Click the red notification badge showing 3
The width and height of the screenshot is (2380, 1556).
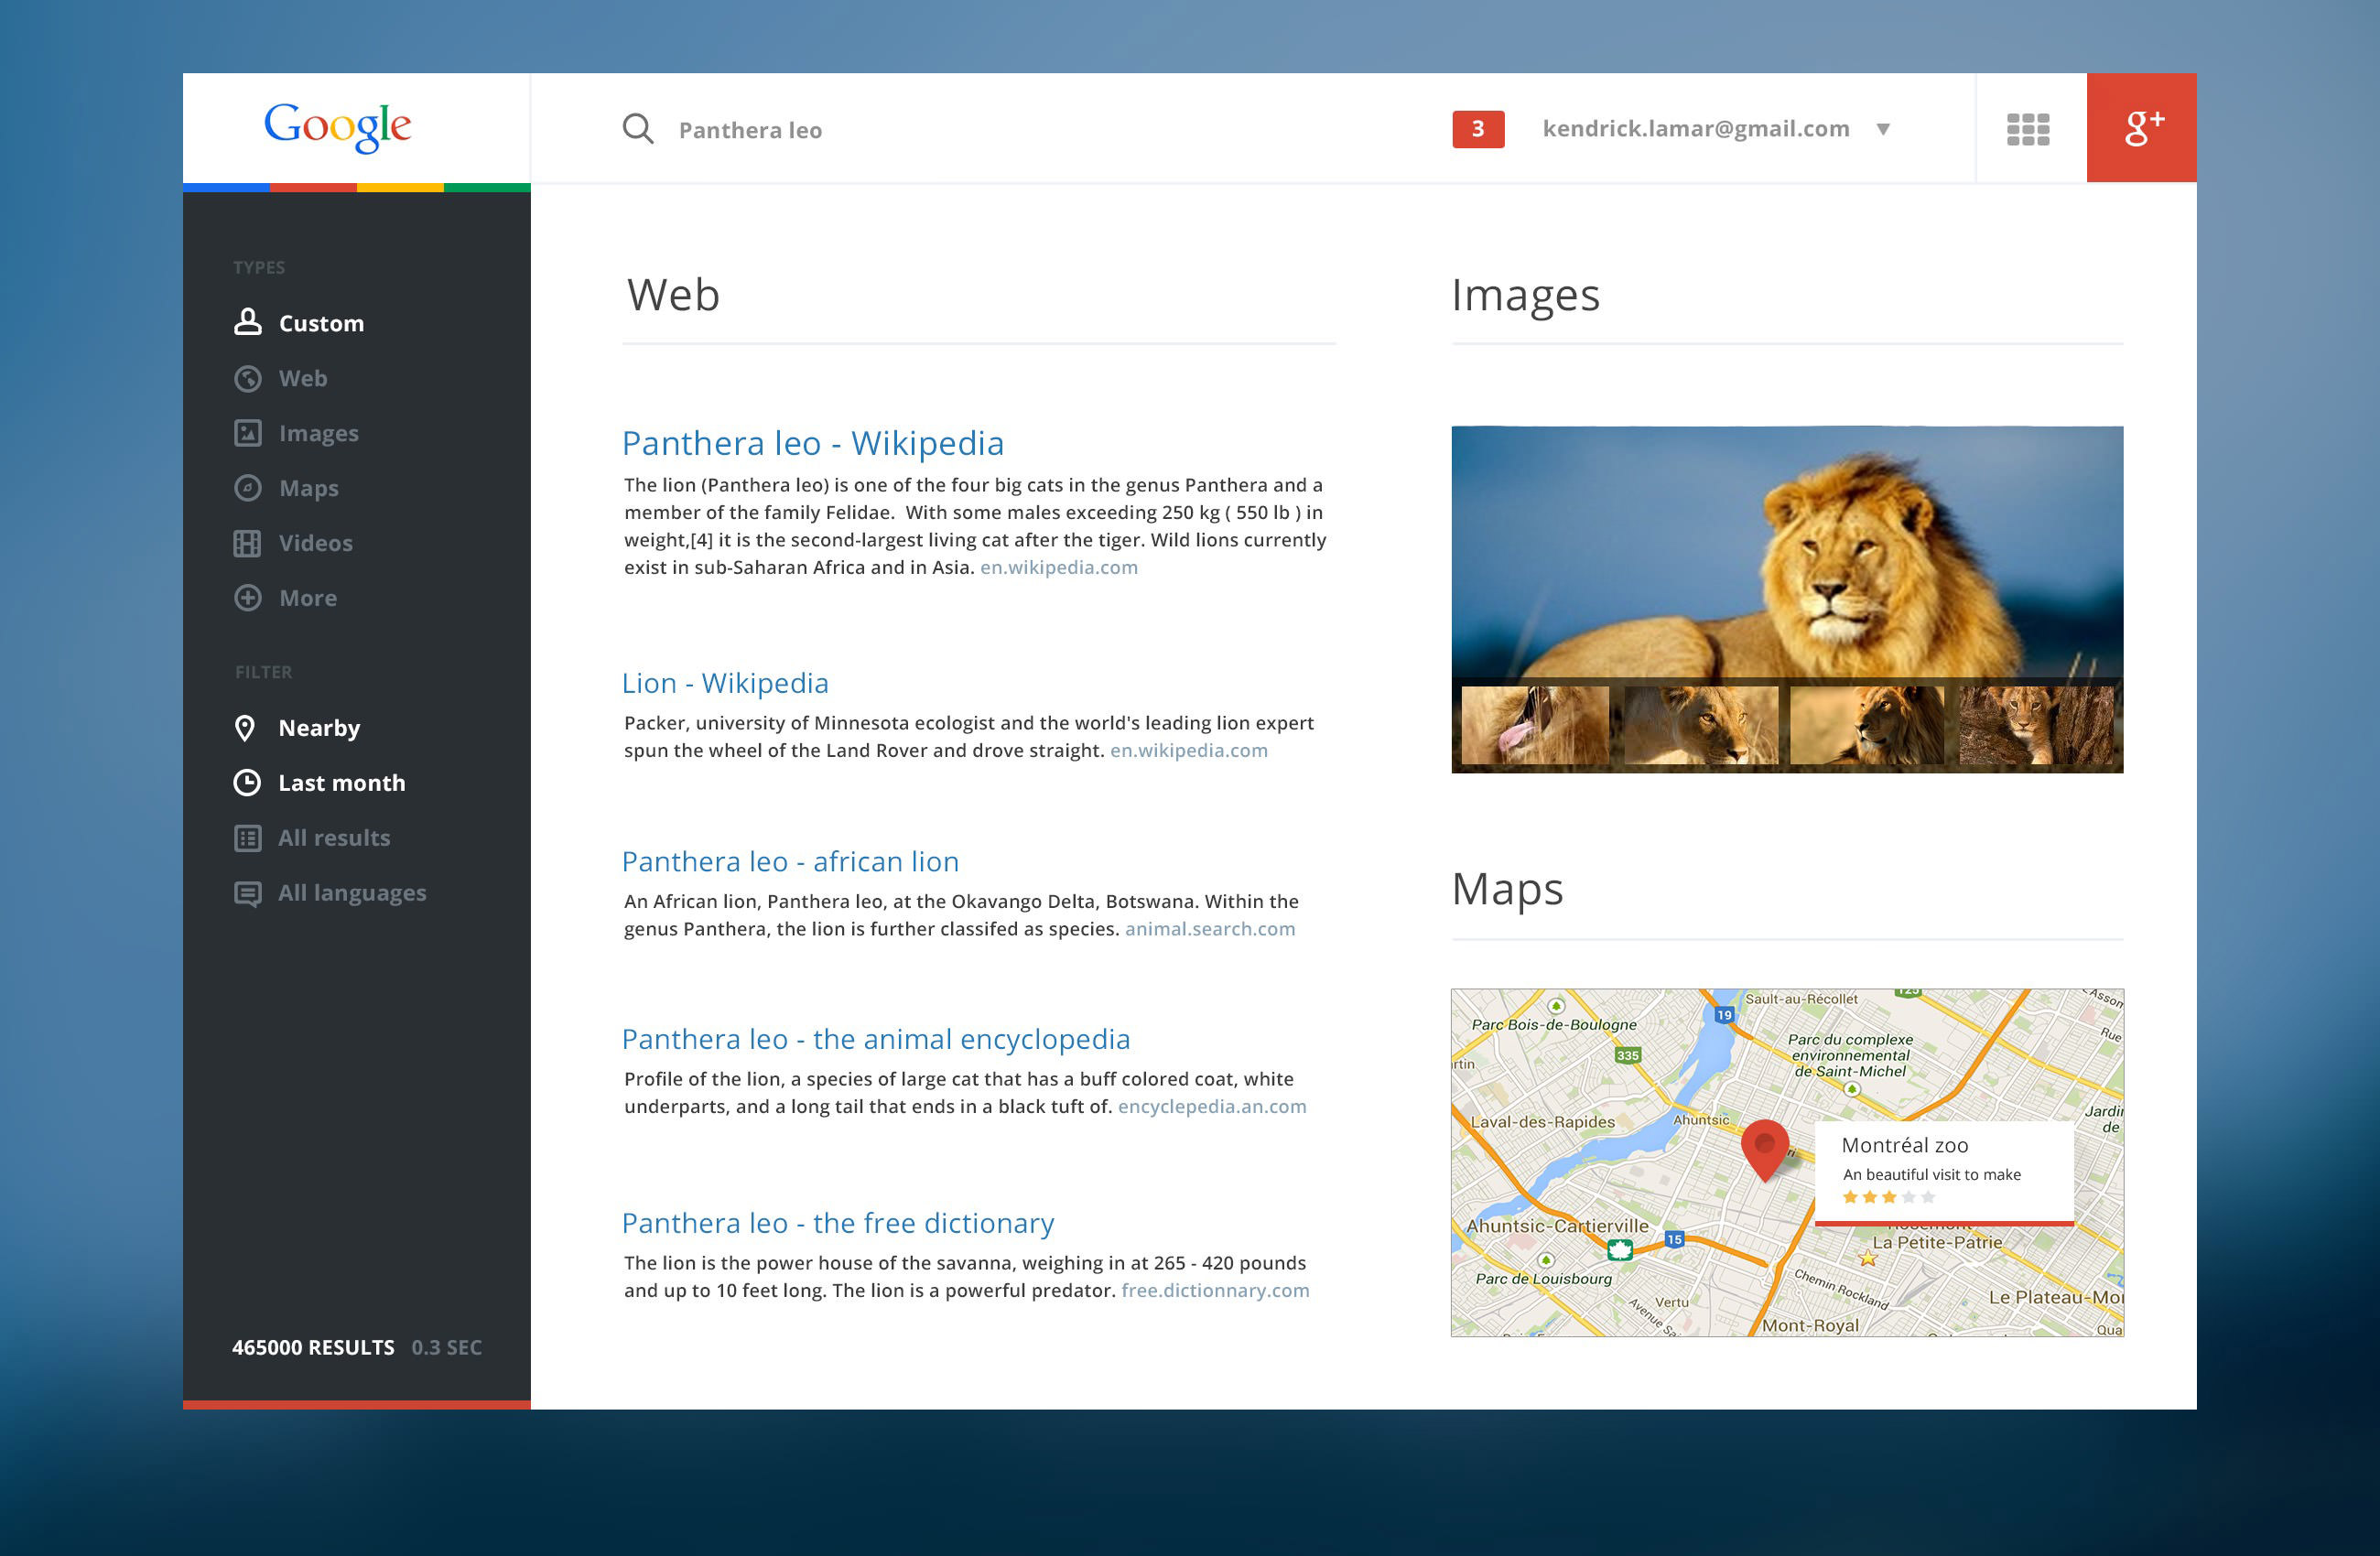click(x=1478, y=129)
